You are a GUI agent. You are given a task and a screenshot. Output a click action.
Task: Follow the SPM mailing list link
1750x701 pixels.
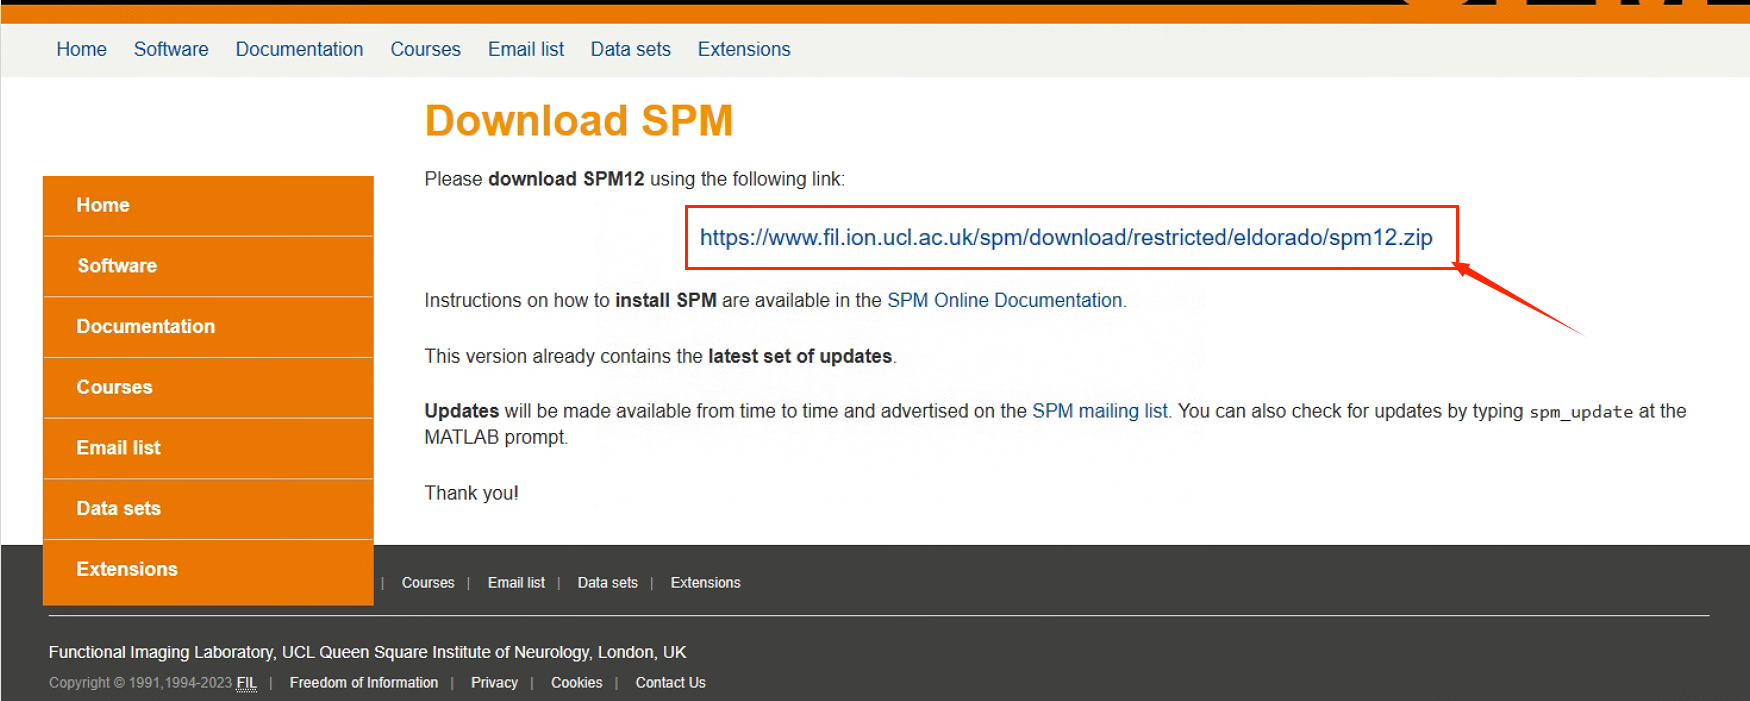1100,411
